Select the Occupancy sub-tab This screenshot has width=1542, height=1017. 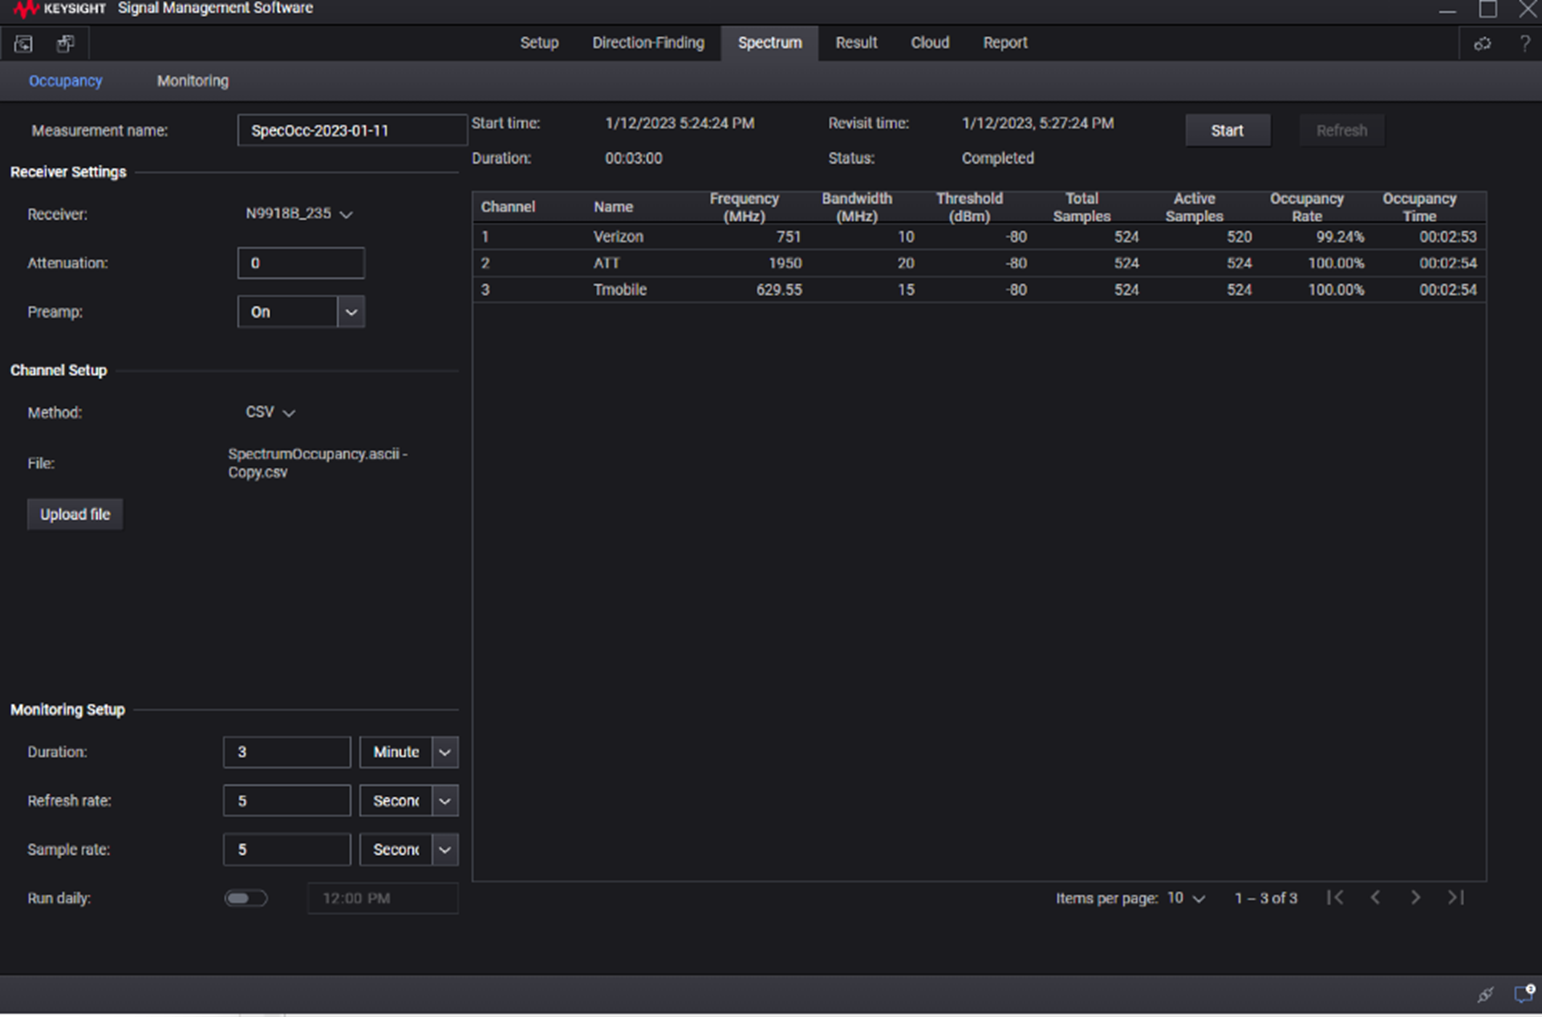[x=65, y=81]
